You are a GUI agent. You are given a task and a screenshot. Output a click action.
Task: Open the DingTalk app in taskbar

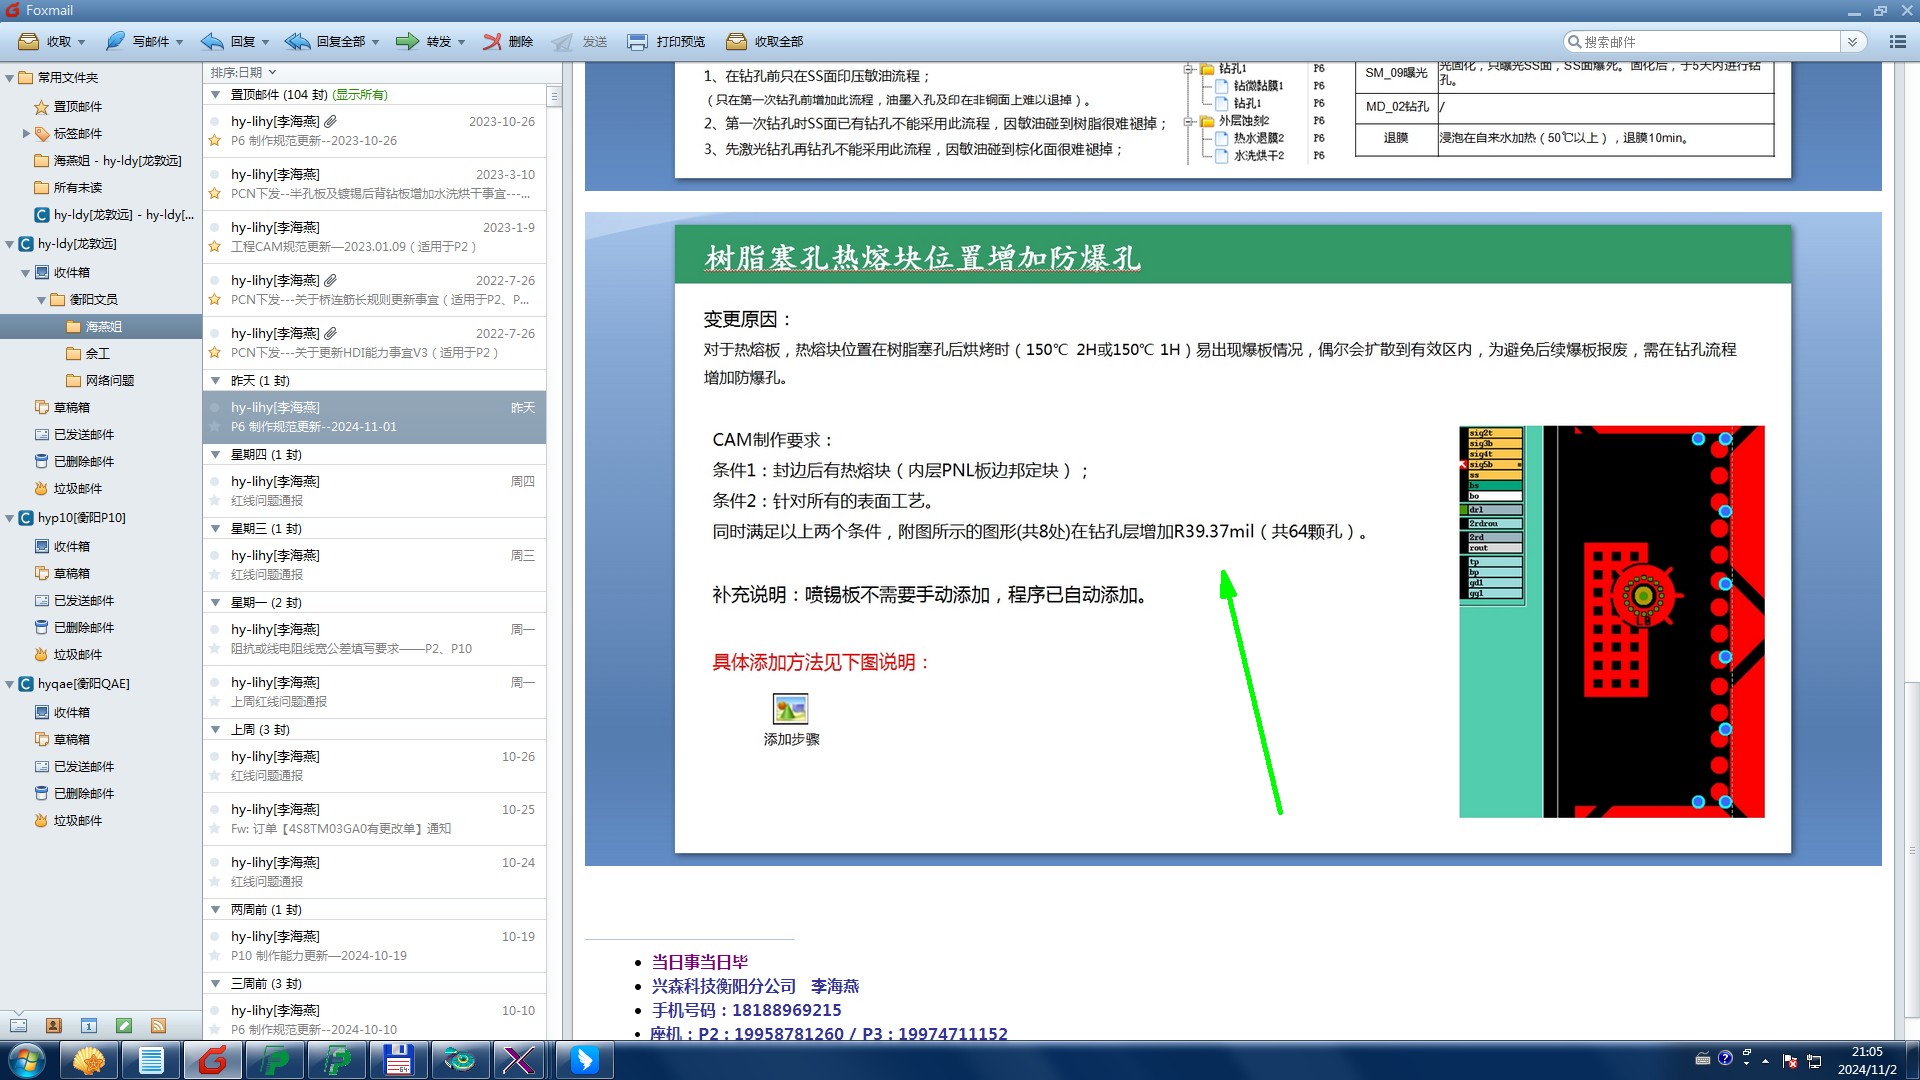pyautogui.click(x=584, y=1060)
